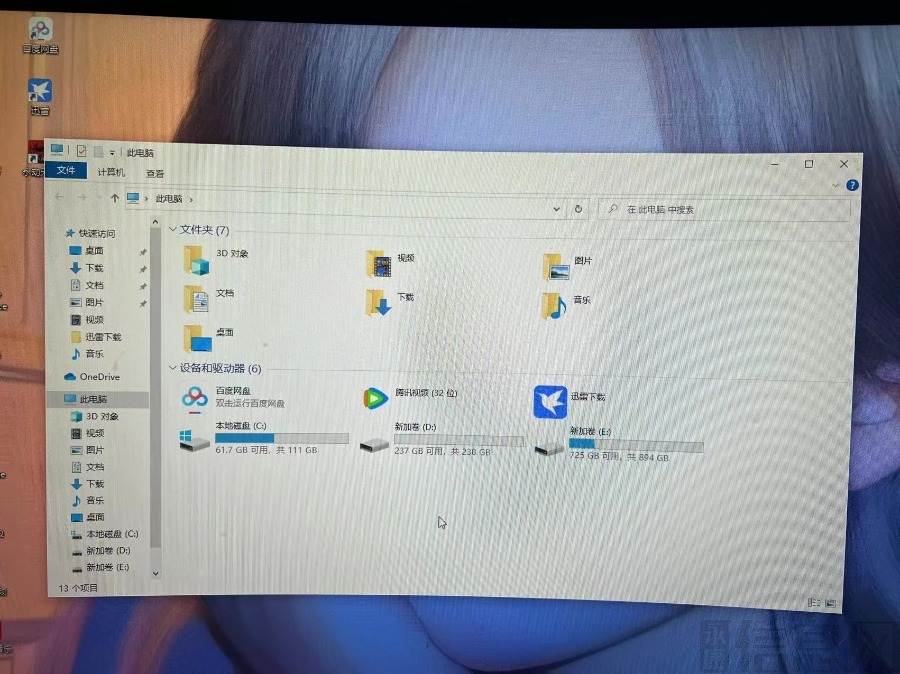Click the properties checkmark icon in title bar
Screen dimensions: 900x674
tap(81, 151)
